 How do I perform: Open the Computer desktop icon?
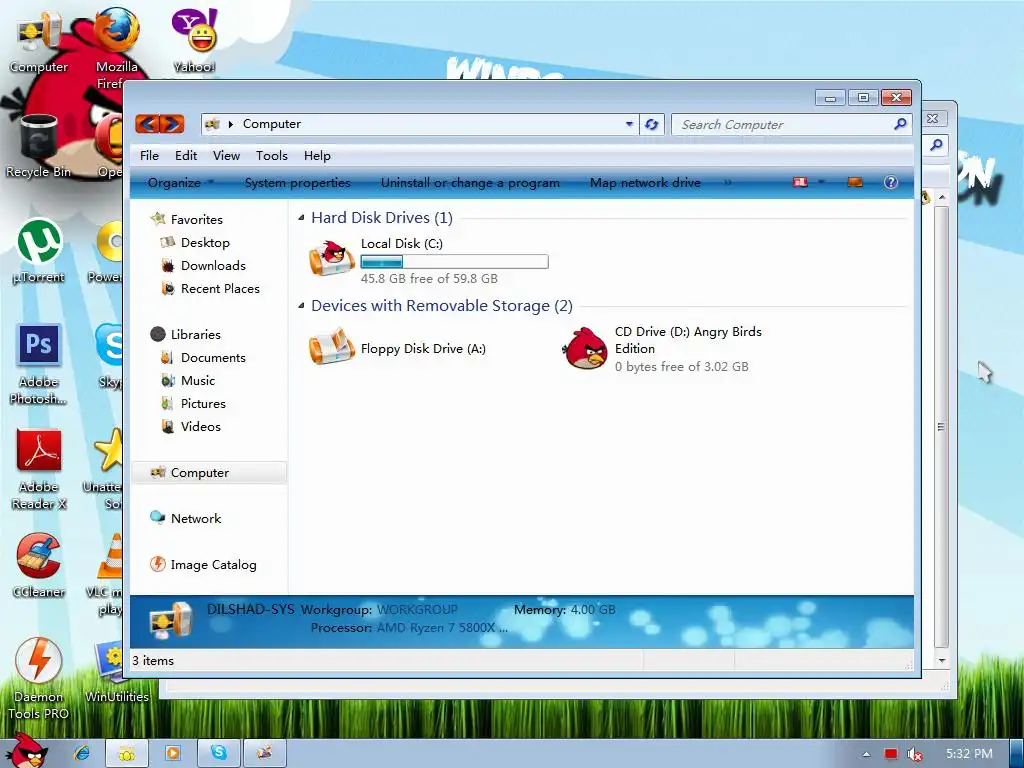coord(39,40)
